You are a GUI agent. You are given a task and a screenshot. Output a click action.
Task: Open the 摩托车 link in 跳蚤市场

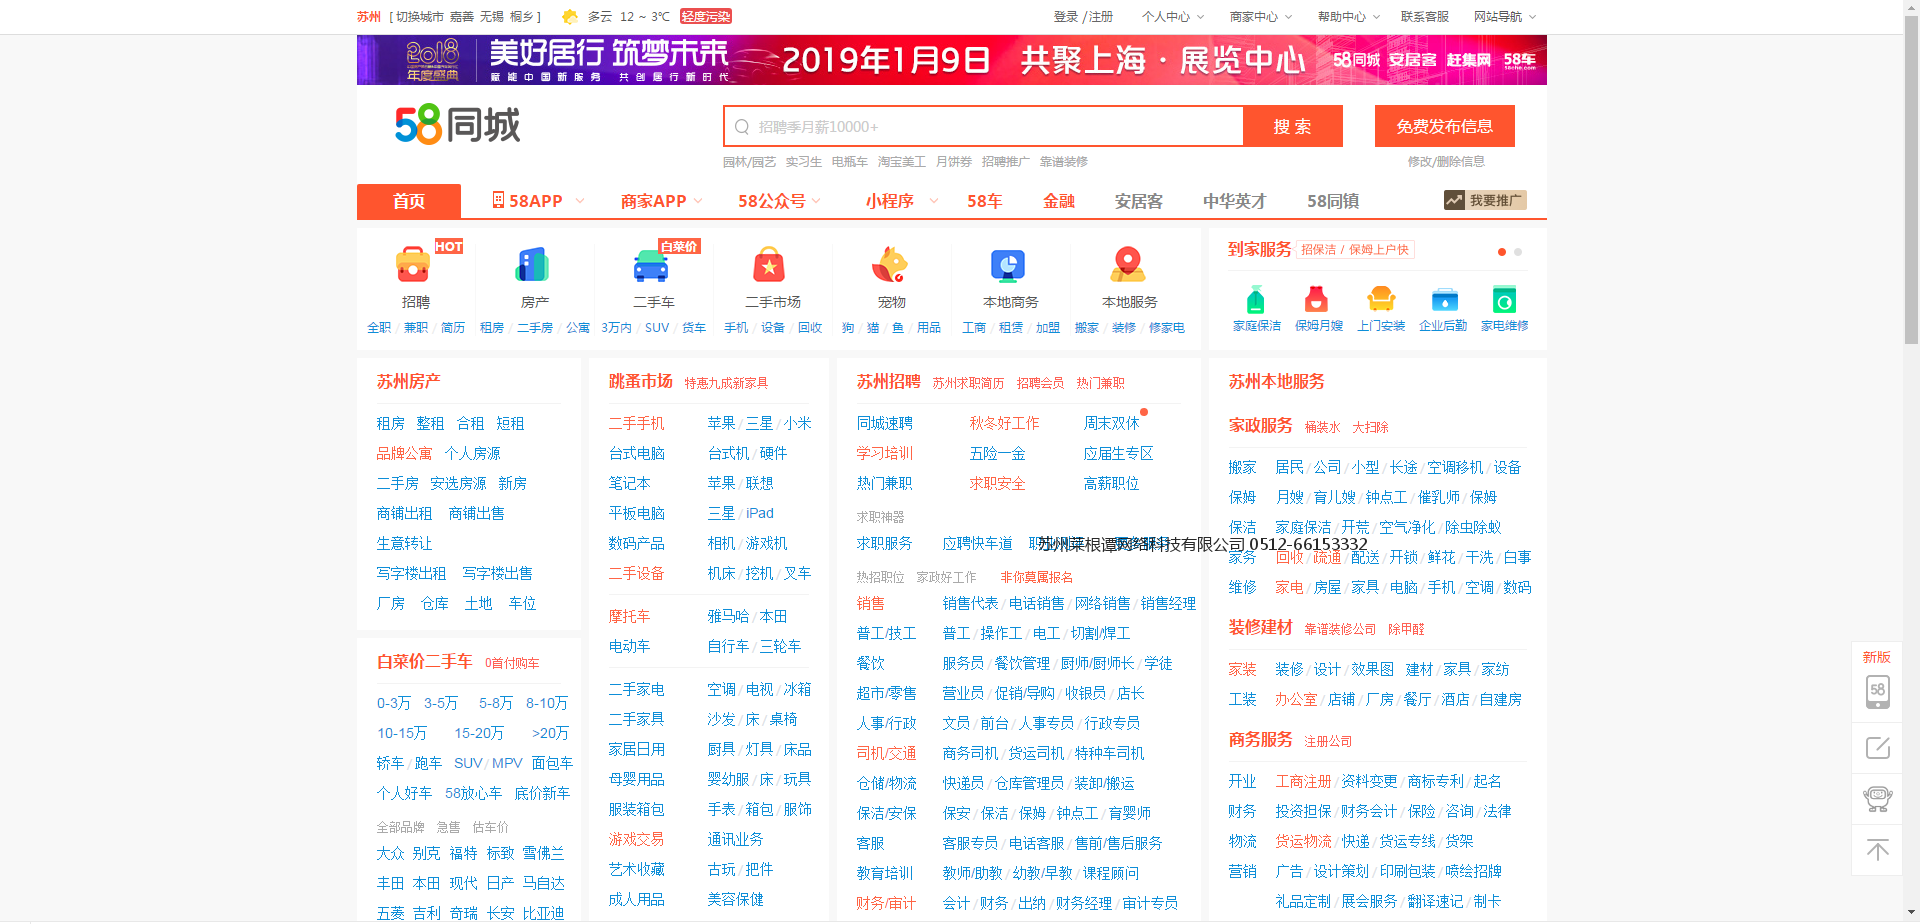pos(629,616)
